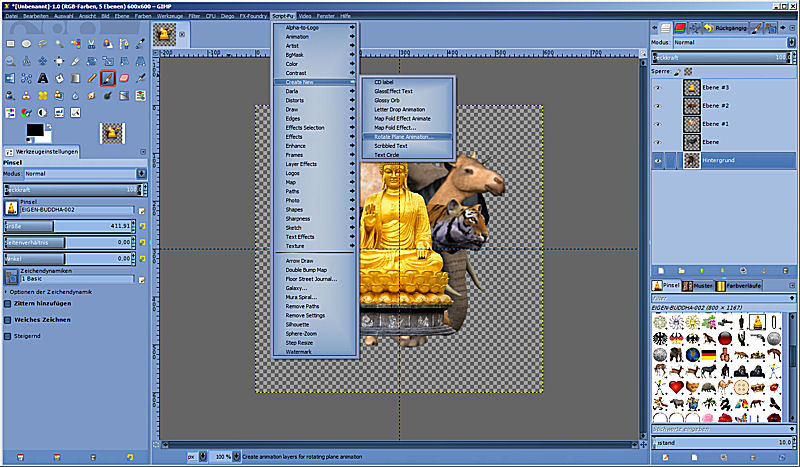Adjust brush Größe slider
The image size is (800, 467).
(x=67, y=226)
